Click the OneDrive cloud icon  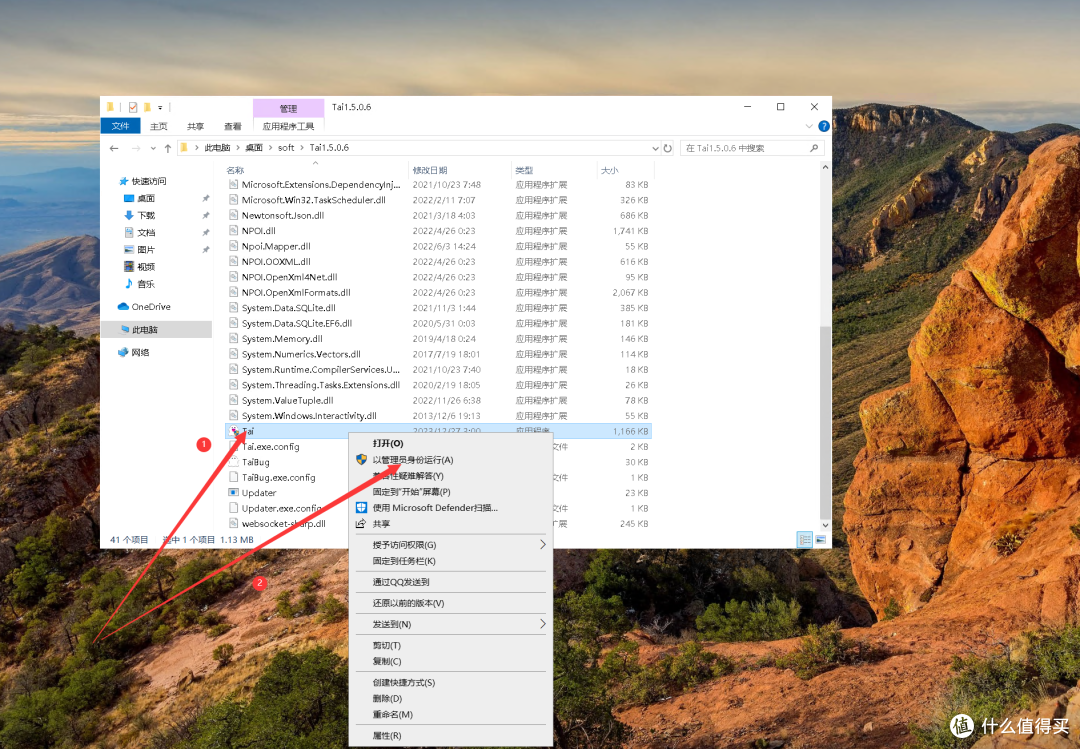(123, 307)
